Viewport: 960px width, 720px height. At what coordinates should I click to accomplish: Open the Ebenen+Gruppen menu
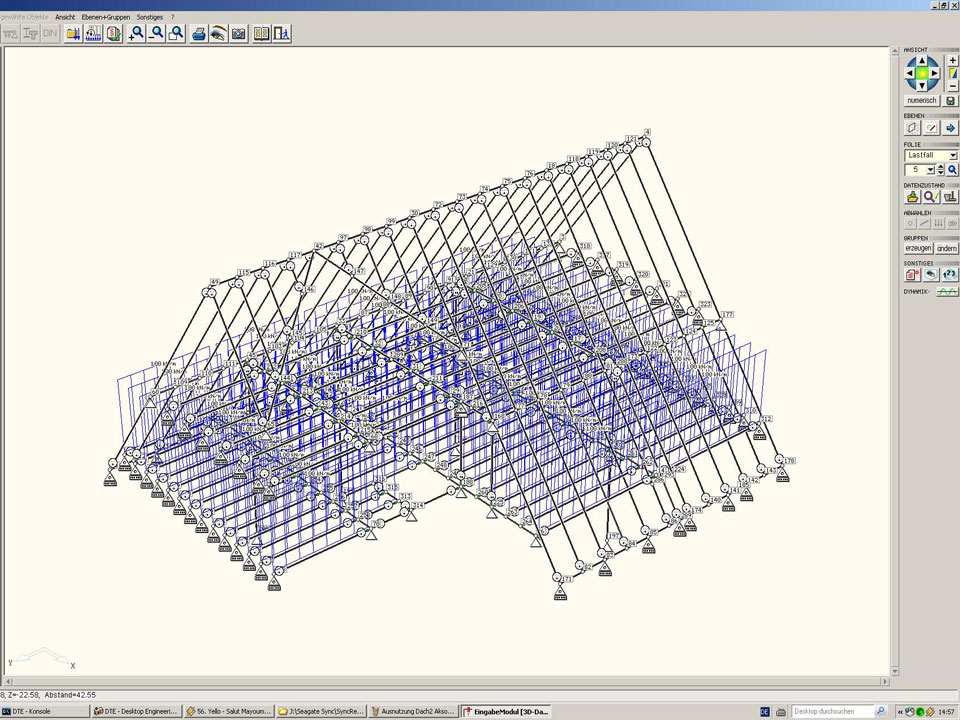pos(106,17)
